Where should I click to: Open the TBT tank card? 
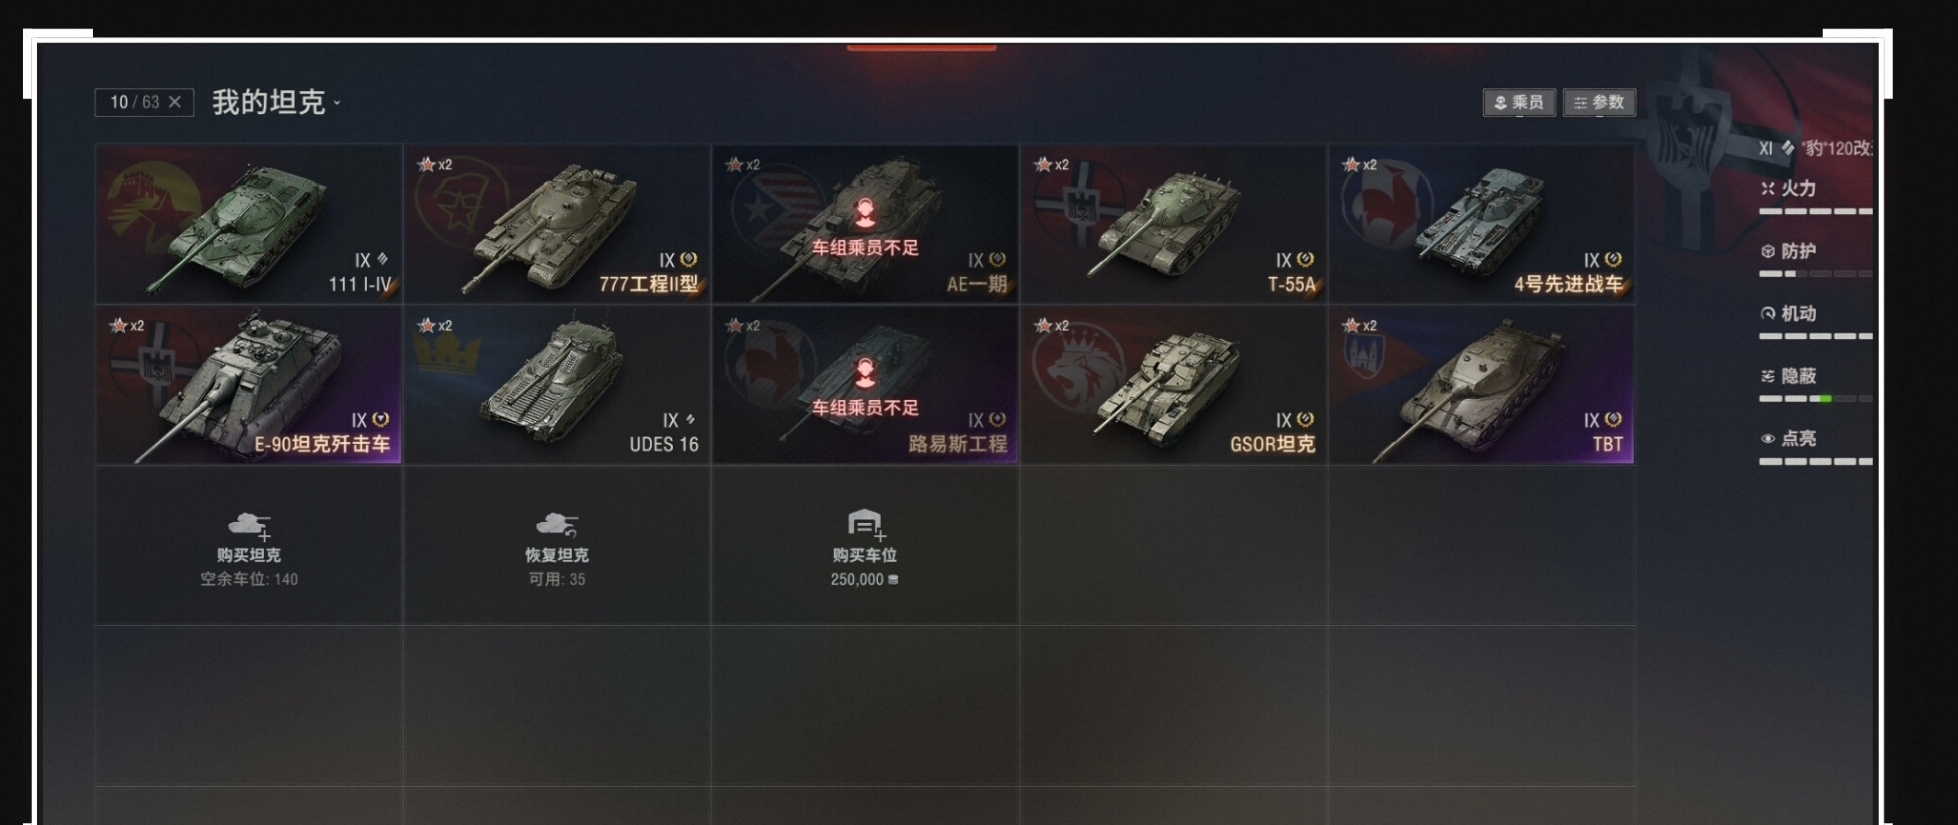pyautogui.click(x=1482, y=385)
